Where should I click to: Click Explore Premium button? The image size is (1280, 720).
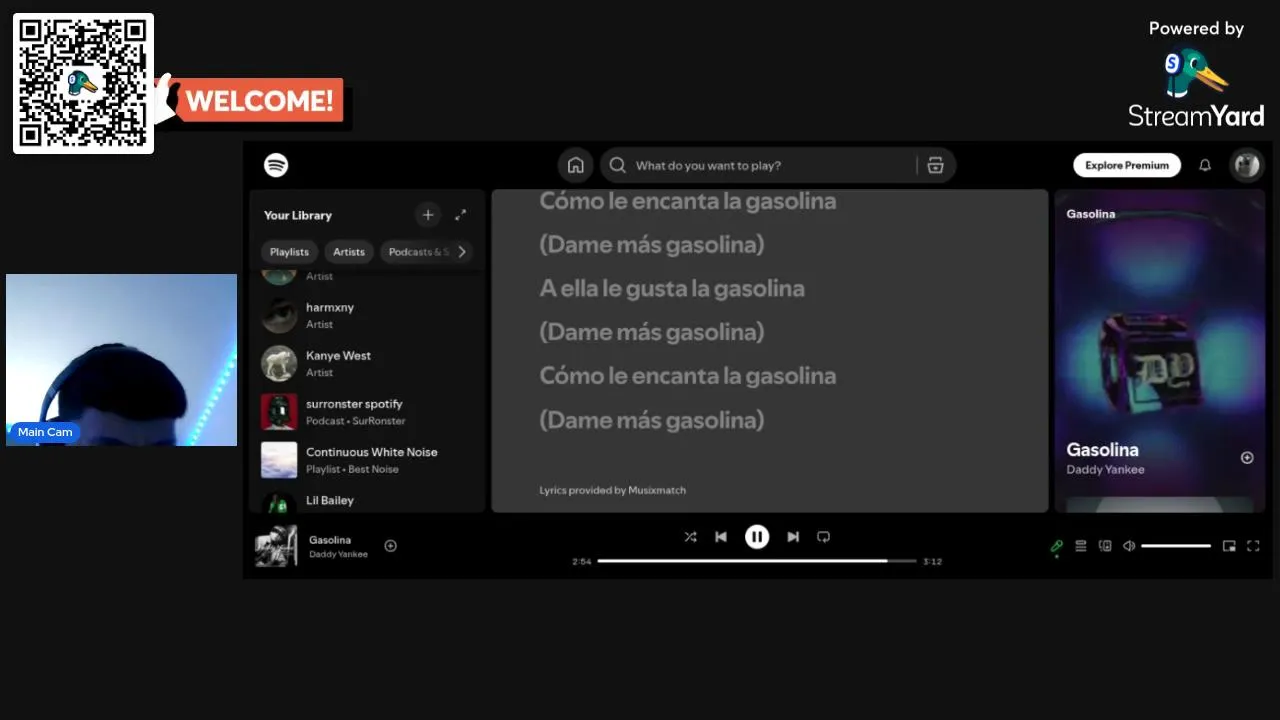coord(1127,165)
